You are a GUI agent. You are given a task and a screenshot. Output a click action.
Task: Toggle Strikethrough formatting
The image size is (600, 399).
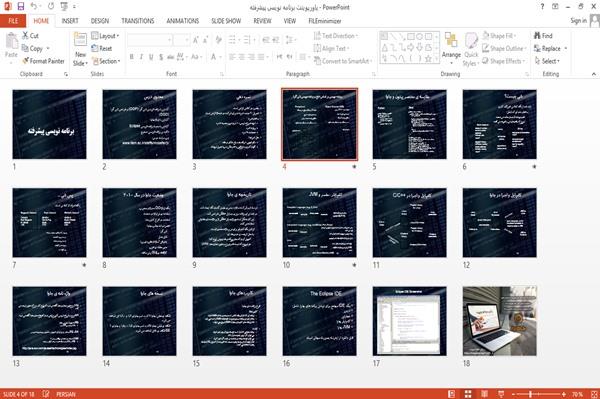click(171, 57)
